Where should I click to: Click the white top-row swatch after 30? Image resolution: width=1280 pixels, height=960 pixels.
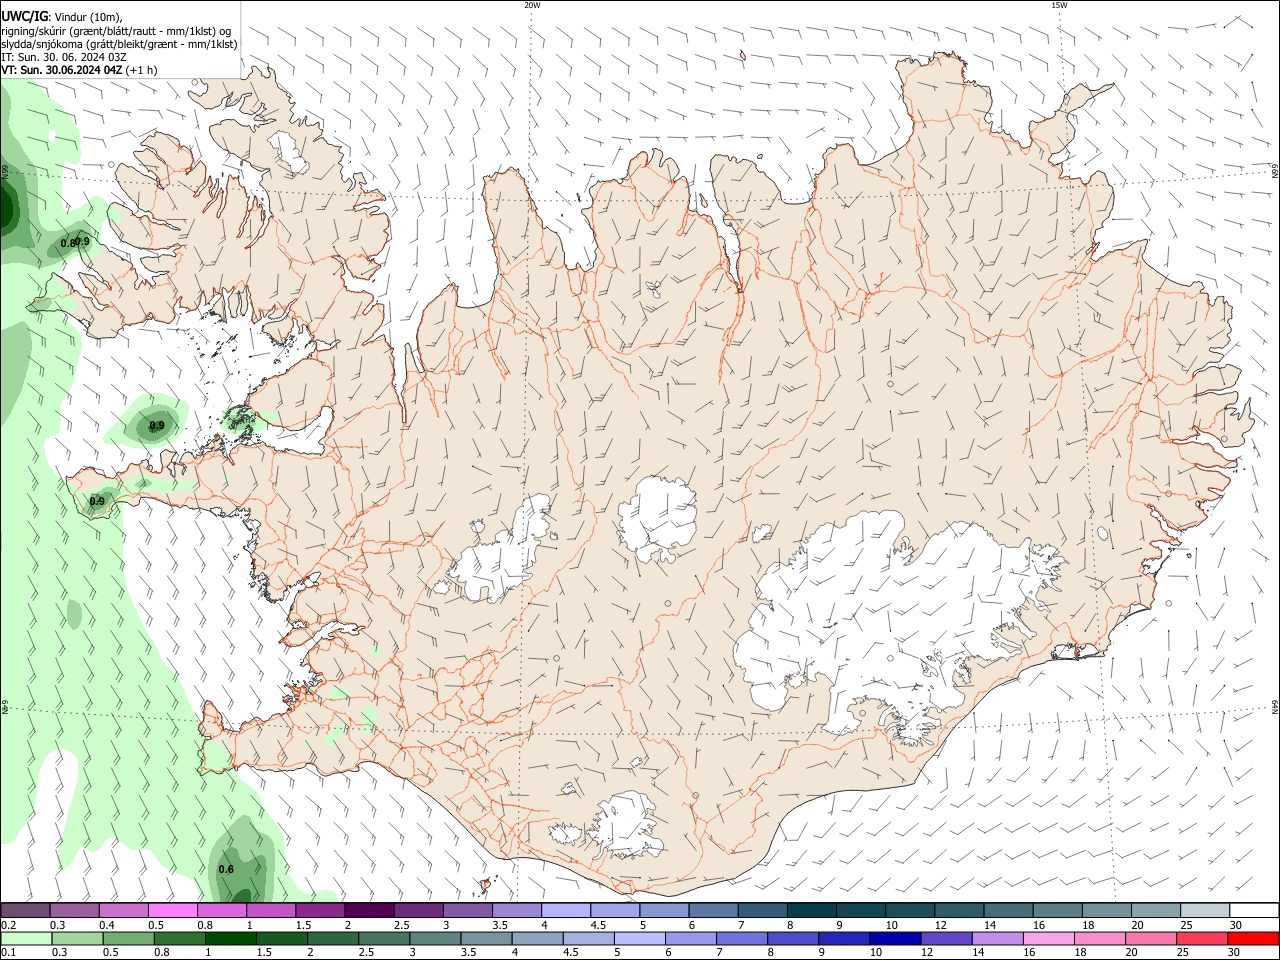(x=1254, y=910)
